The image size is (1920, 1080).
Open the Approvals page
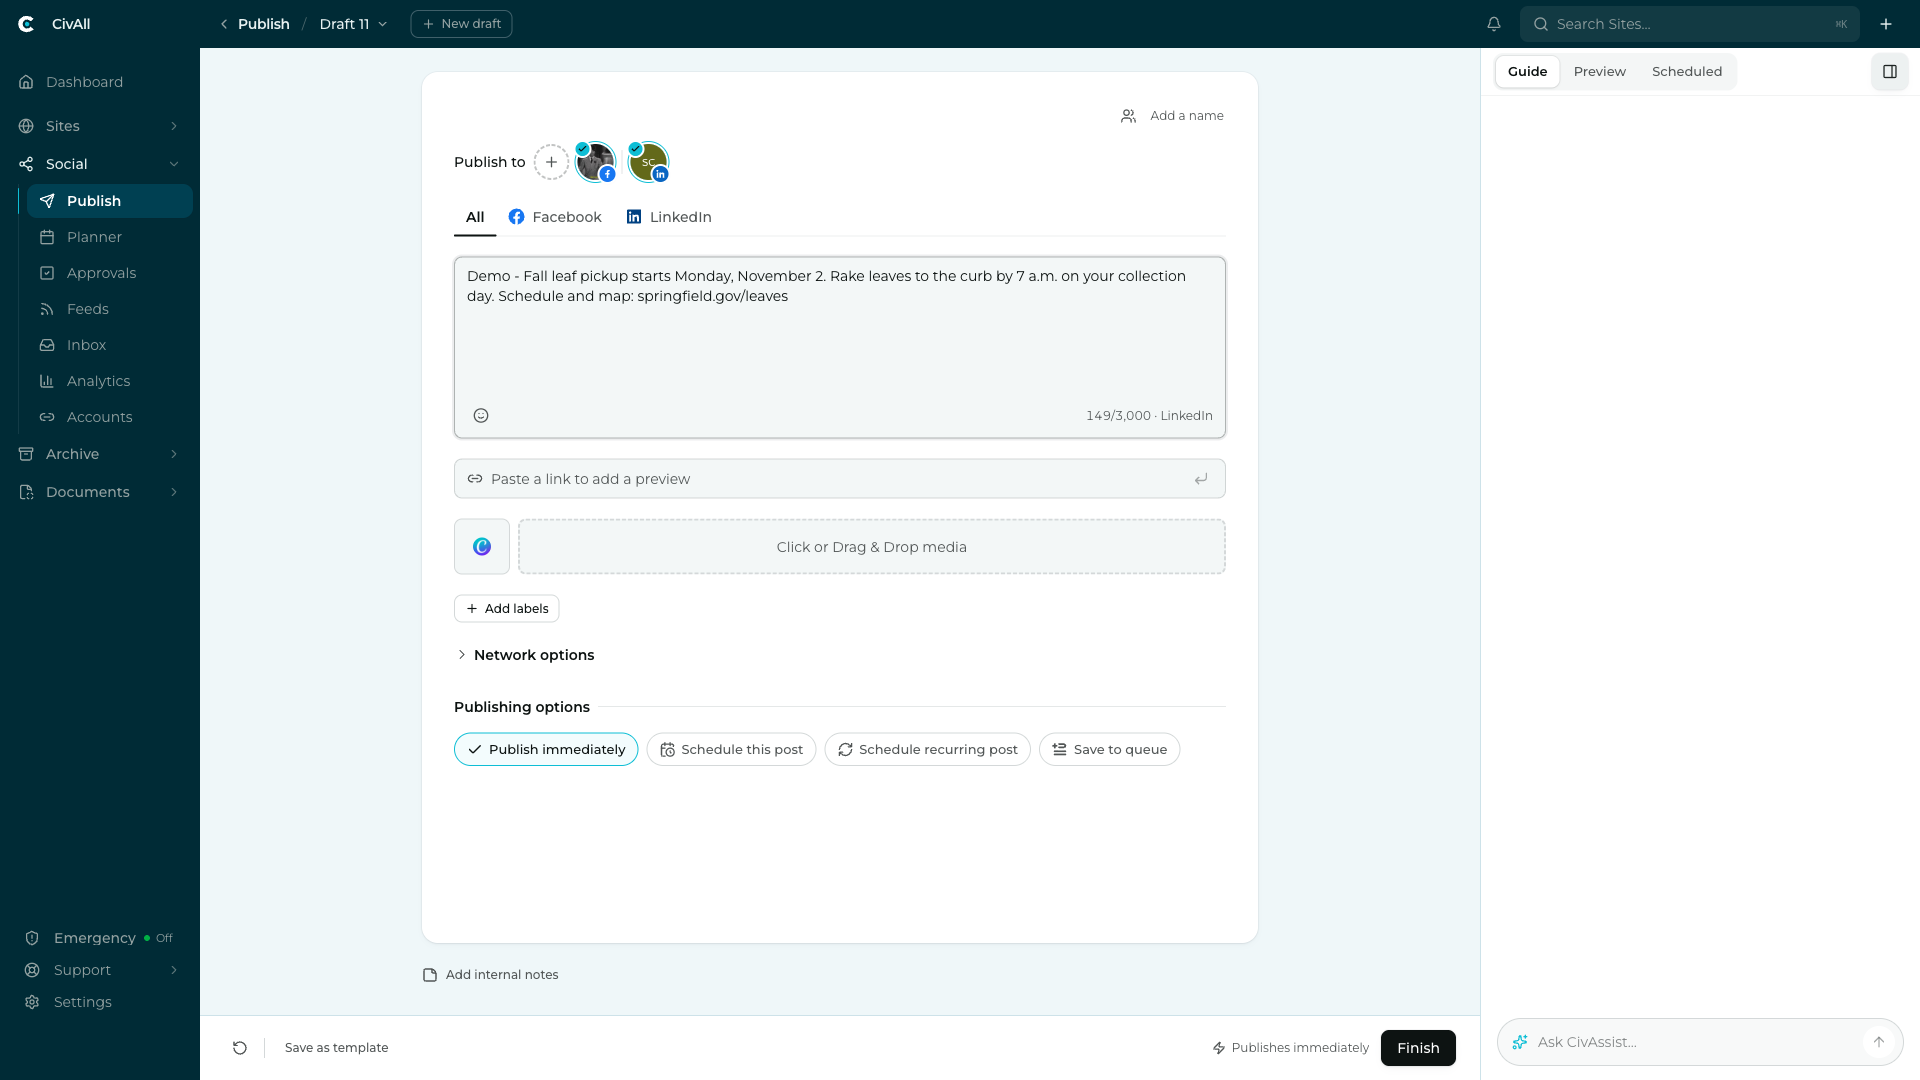[109, 273]
